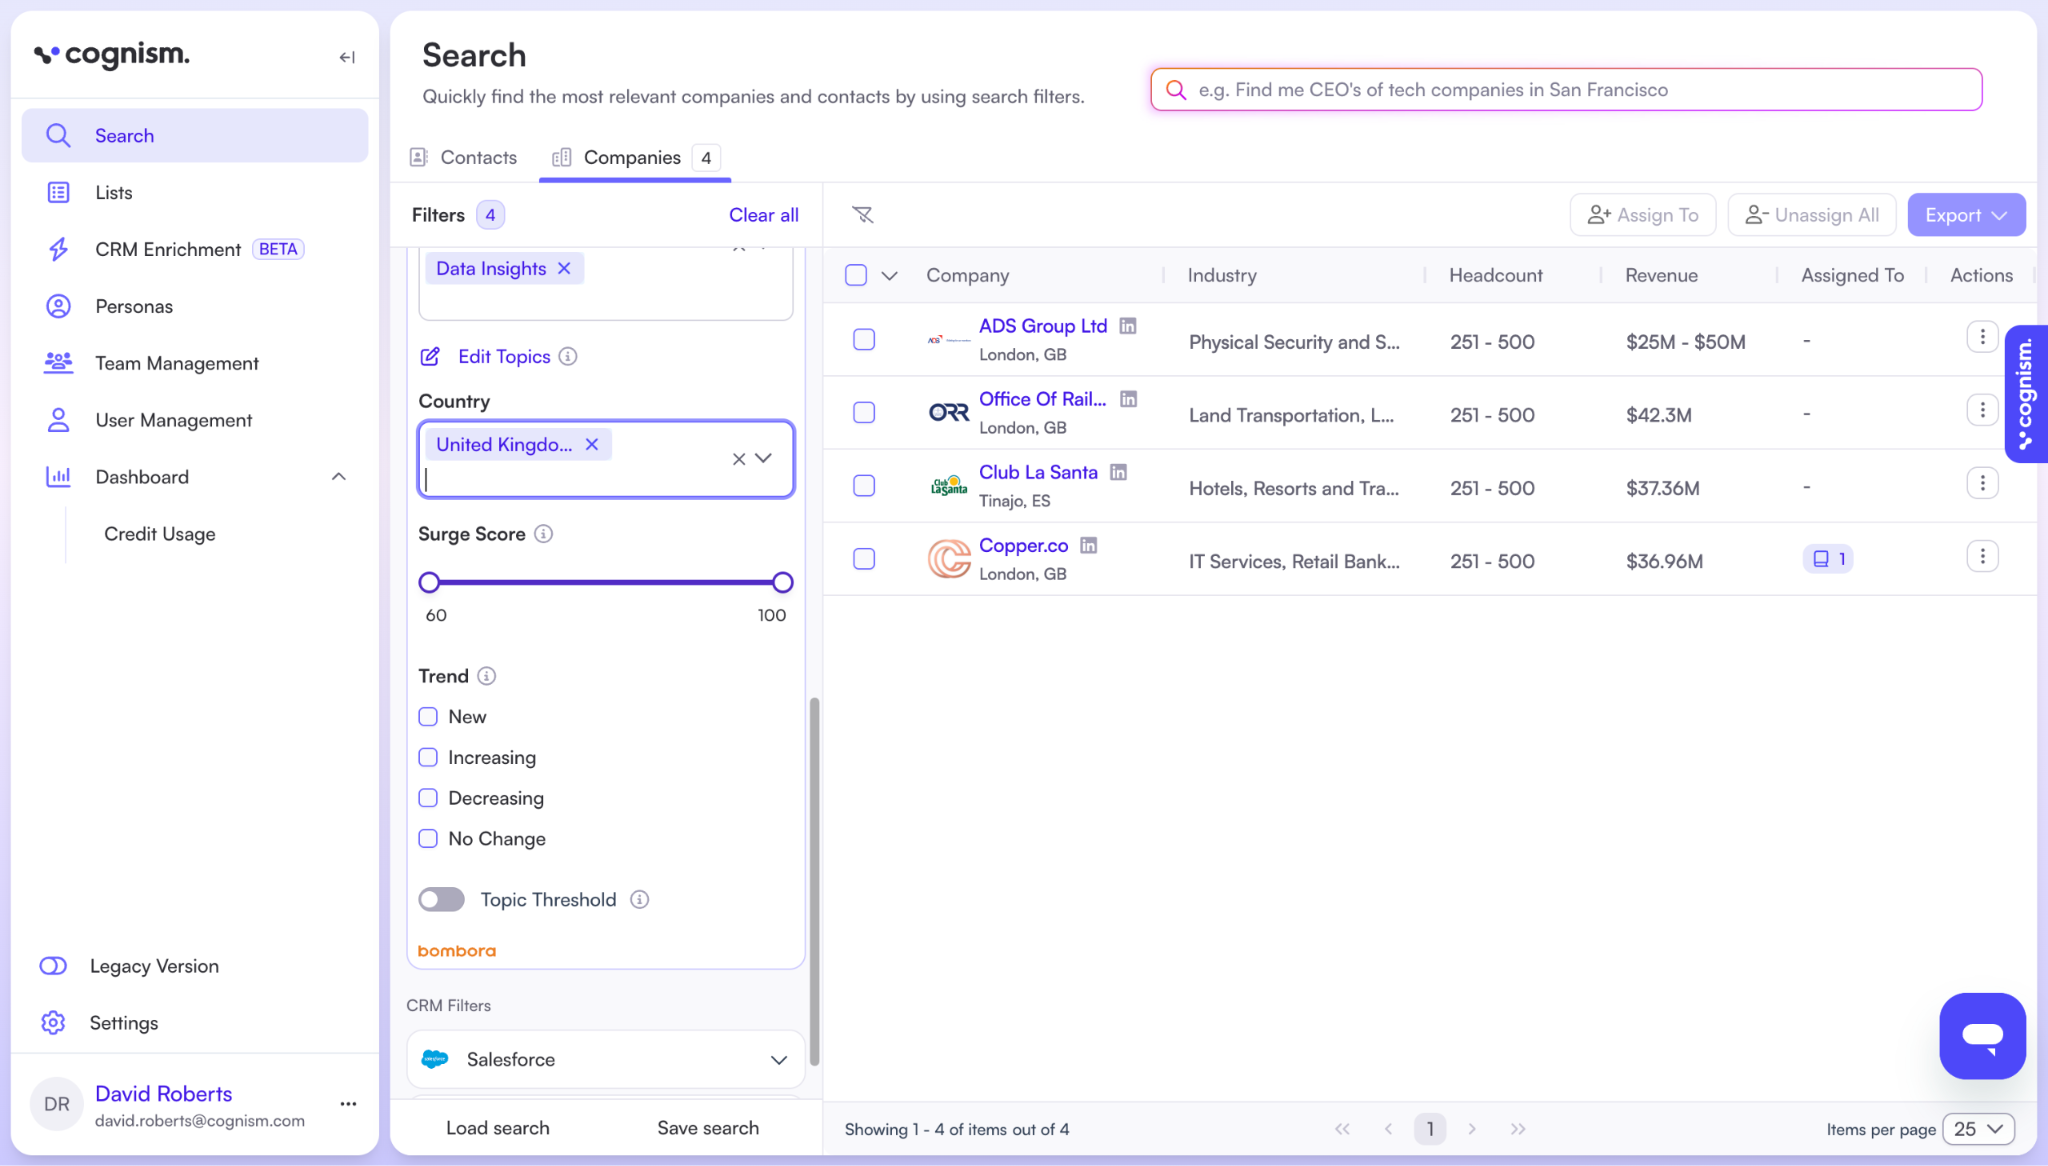Collapse the sidebar with the arrow icon
The height and width of the screenshot is (1166, 2048).
click(x=347, y=57)
